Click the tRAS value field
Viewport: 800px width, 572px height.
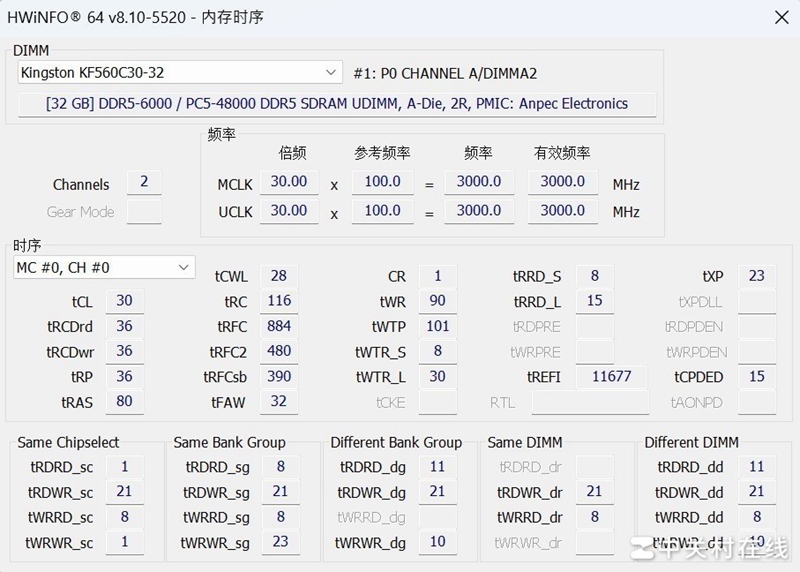124,402
